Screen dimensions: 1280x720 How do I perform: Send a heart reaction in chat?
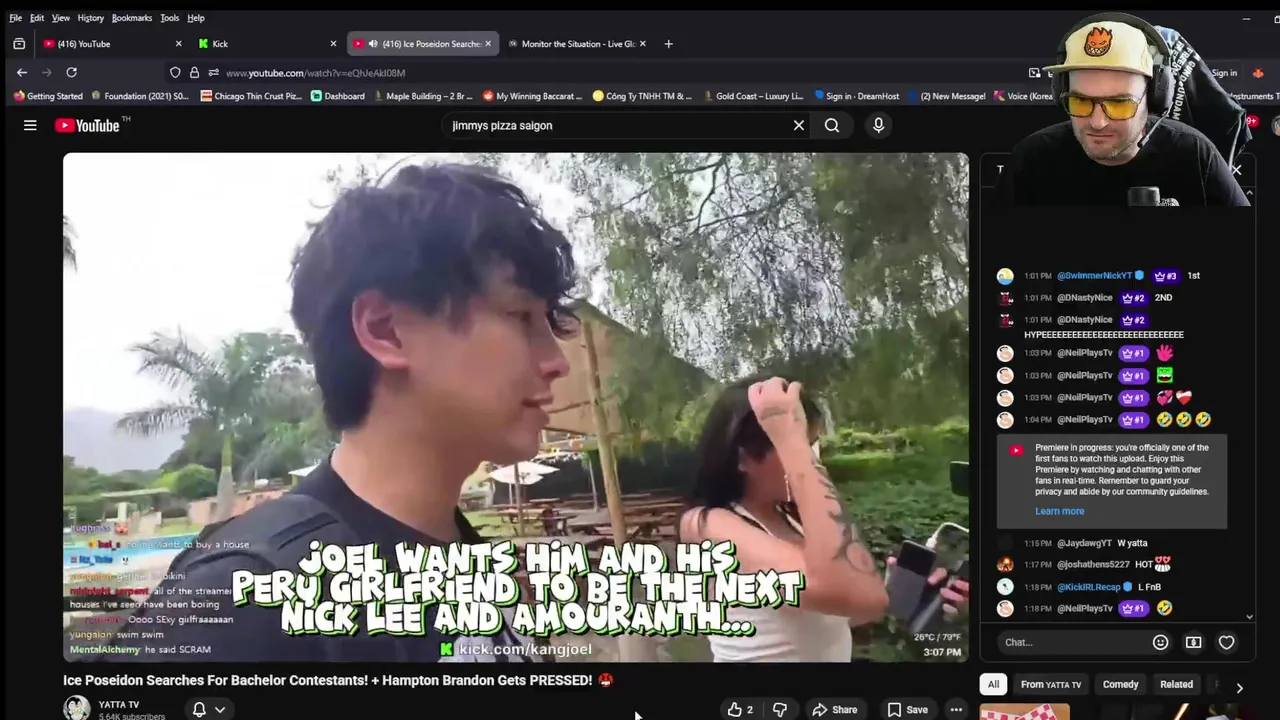(1226, 642)
